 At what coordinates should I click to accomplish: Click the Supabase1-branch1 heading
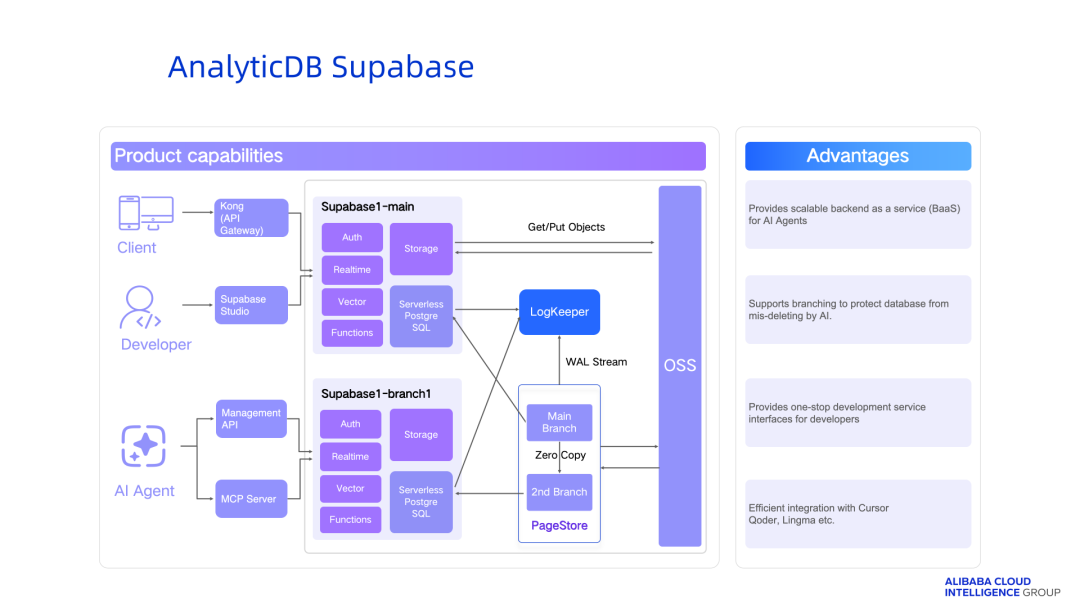pyautogui.click(x=376, y=394)
